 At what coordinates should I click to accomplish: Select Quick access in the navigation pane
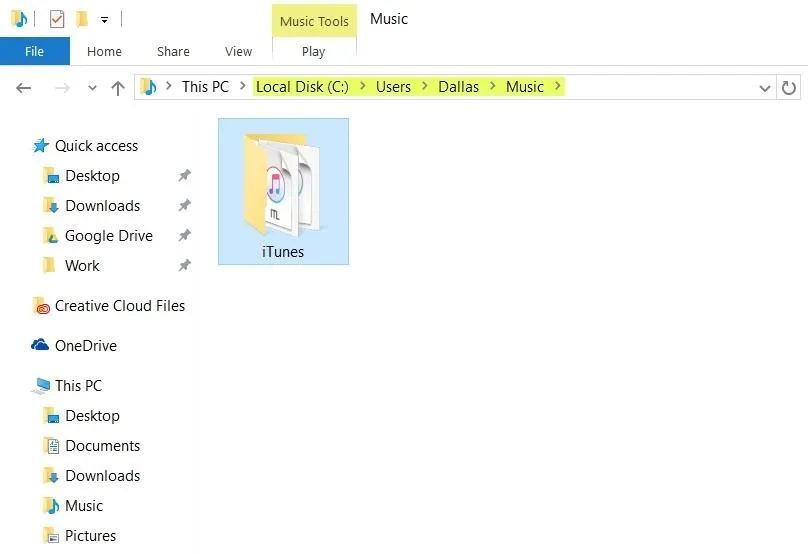click(96, 146)
